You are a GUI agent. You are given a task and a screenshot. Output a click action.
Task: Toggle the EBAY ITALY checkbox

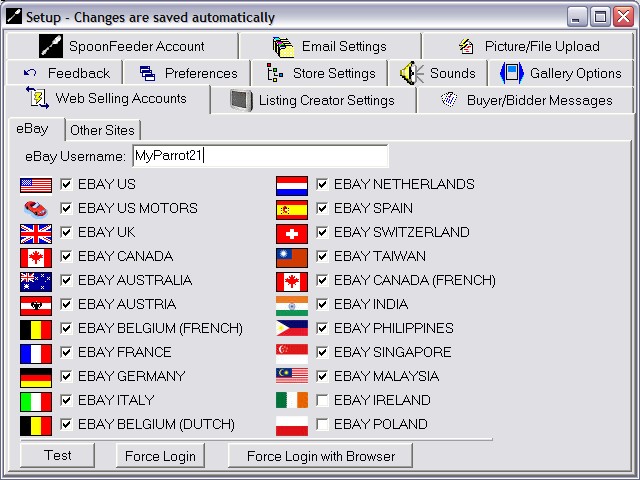[66, 400]
